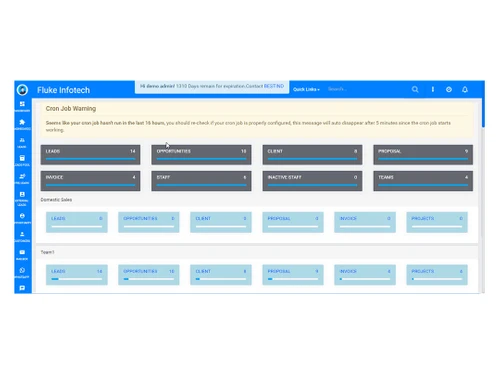Screen dimensions: 500x375
Task: Select Team1 LEADS card
Action: 77,275
